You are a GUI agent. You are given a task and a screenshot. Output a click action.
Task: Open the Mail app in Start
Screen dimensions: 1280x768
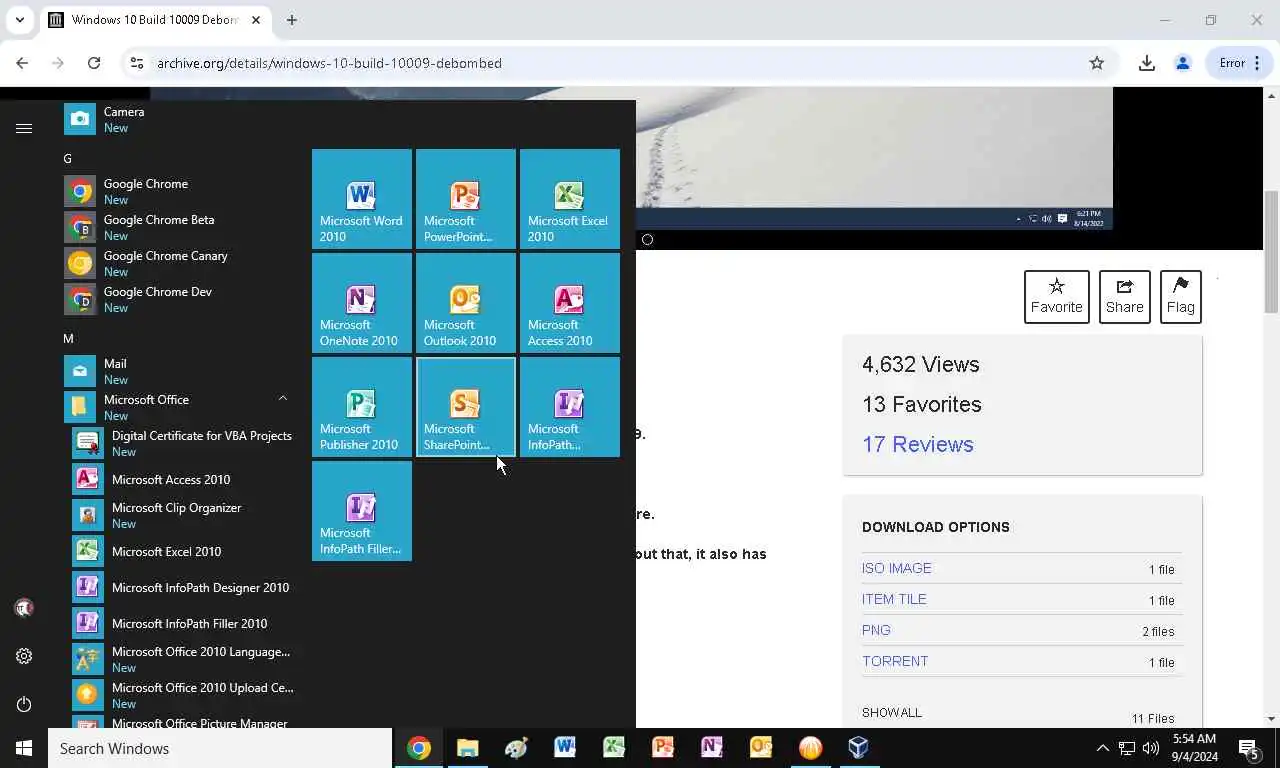coord(180,371)
